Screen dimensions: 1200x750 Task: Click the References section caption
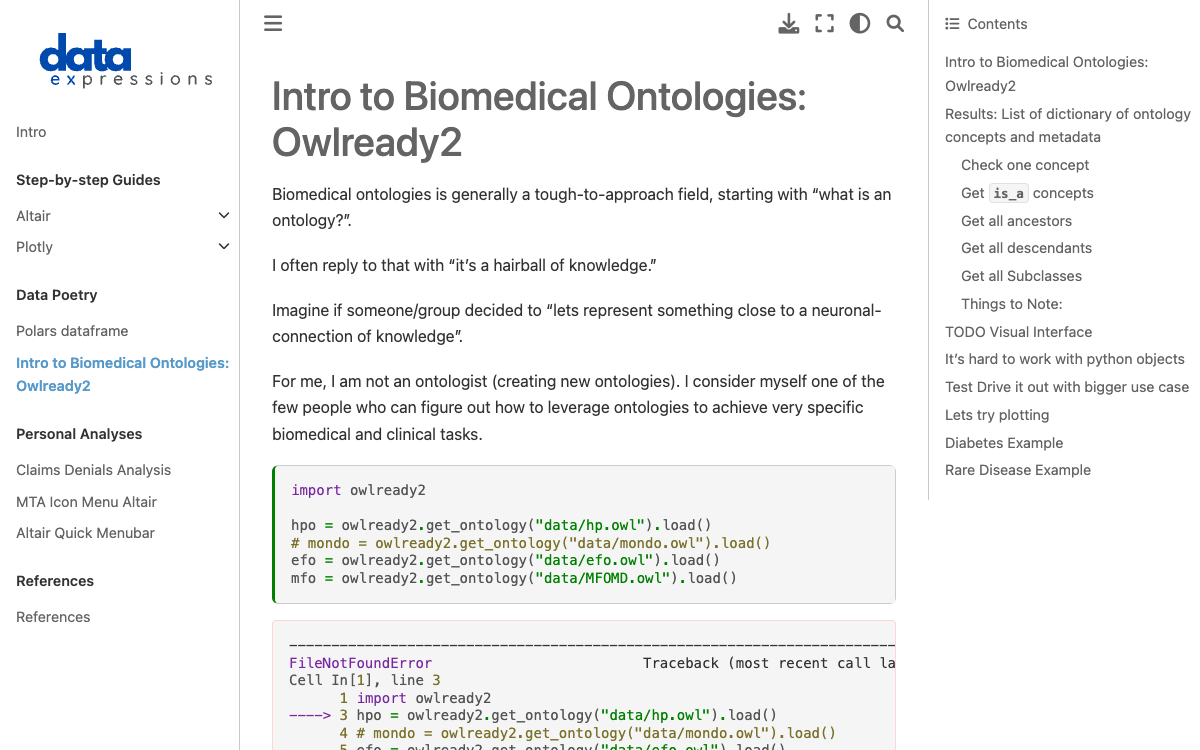point(55,581)
